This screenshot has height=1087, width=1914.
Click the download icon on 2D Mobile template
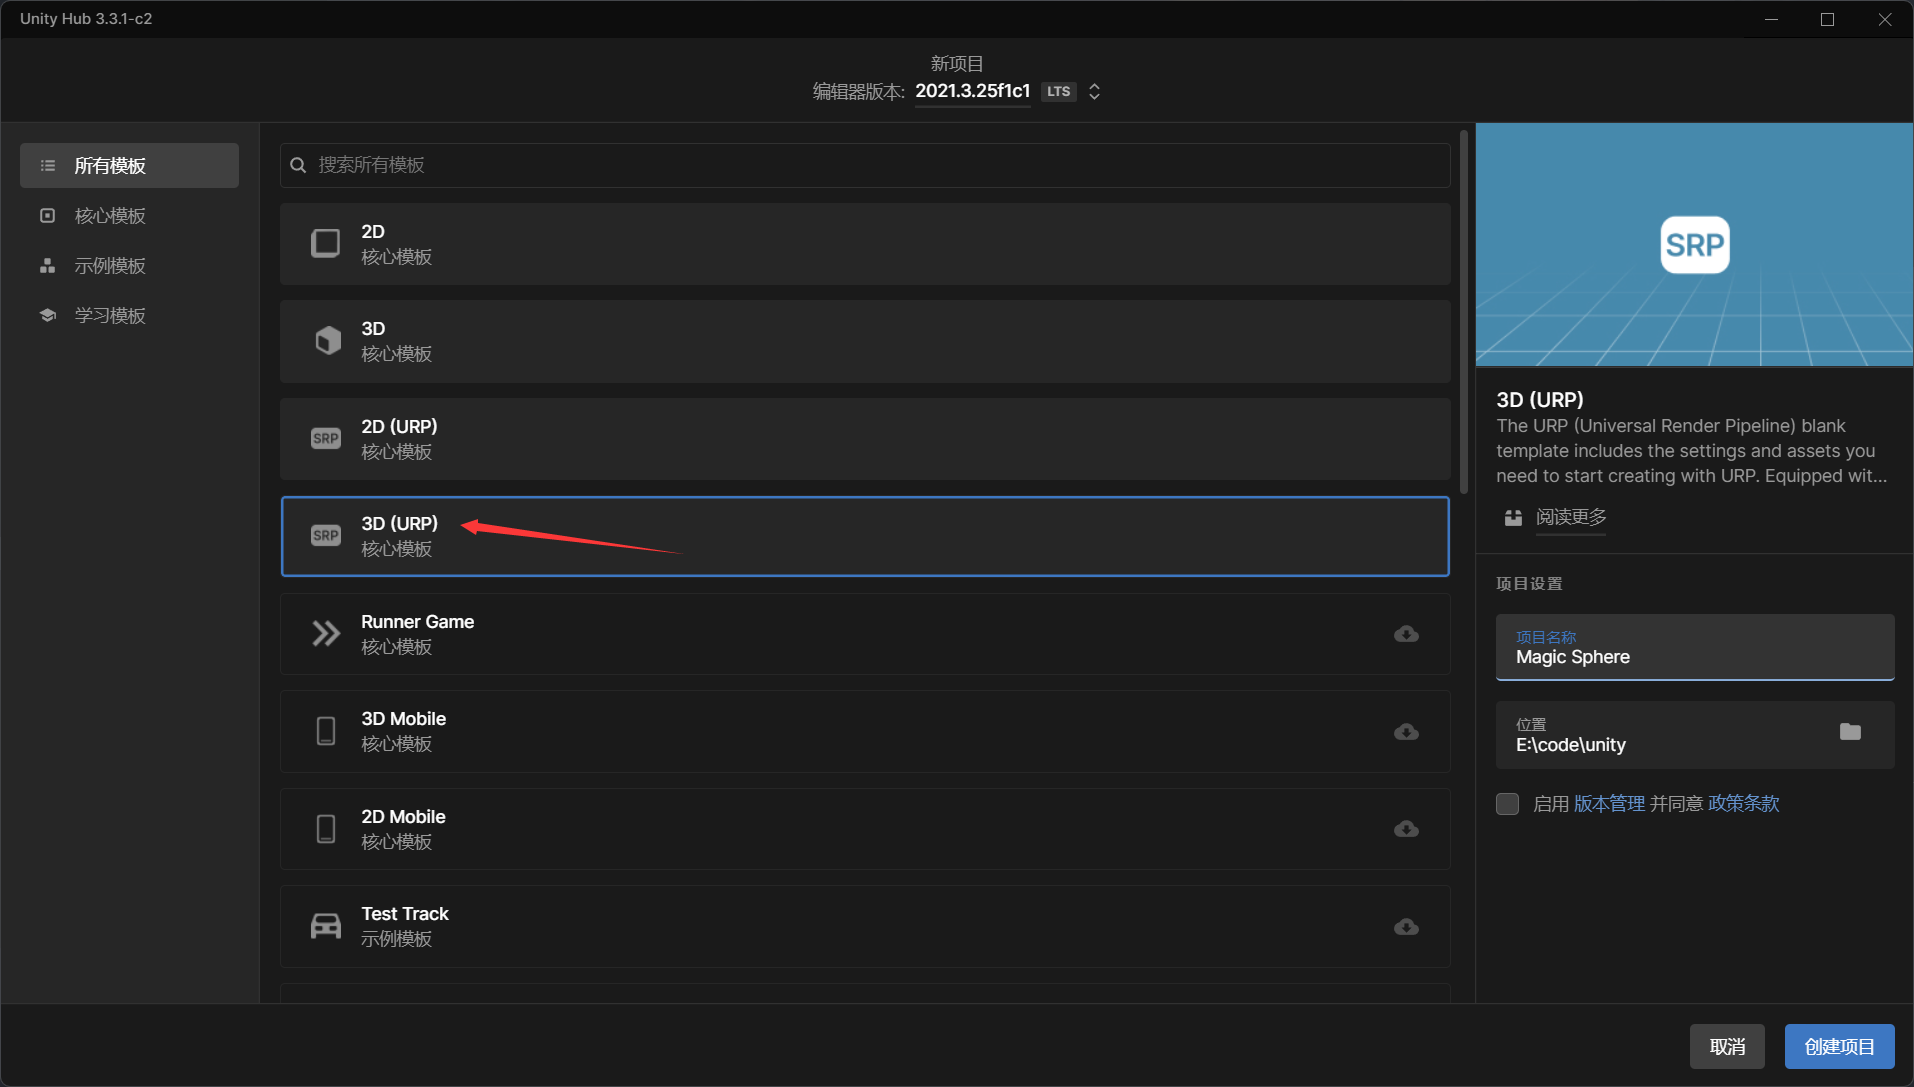coord(1406,829)
